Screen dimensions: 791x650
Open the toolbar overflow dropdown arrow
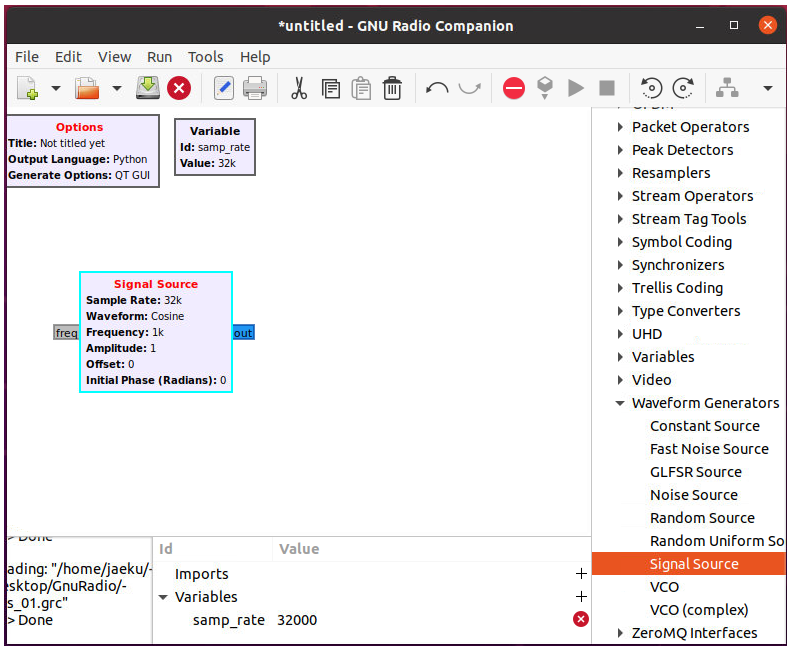click(x=767, y=88)
